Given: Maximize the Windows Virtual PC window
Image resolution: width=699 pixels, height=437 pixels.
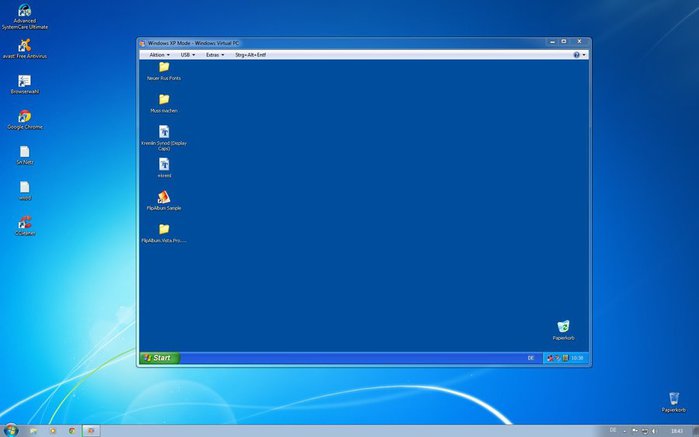Looking at the screenshot, I should (x=563, y=41).
